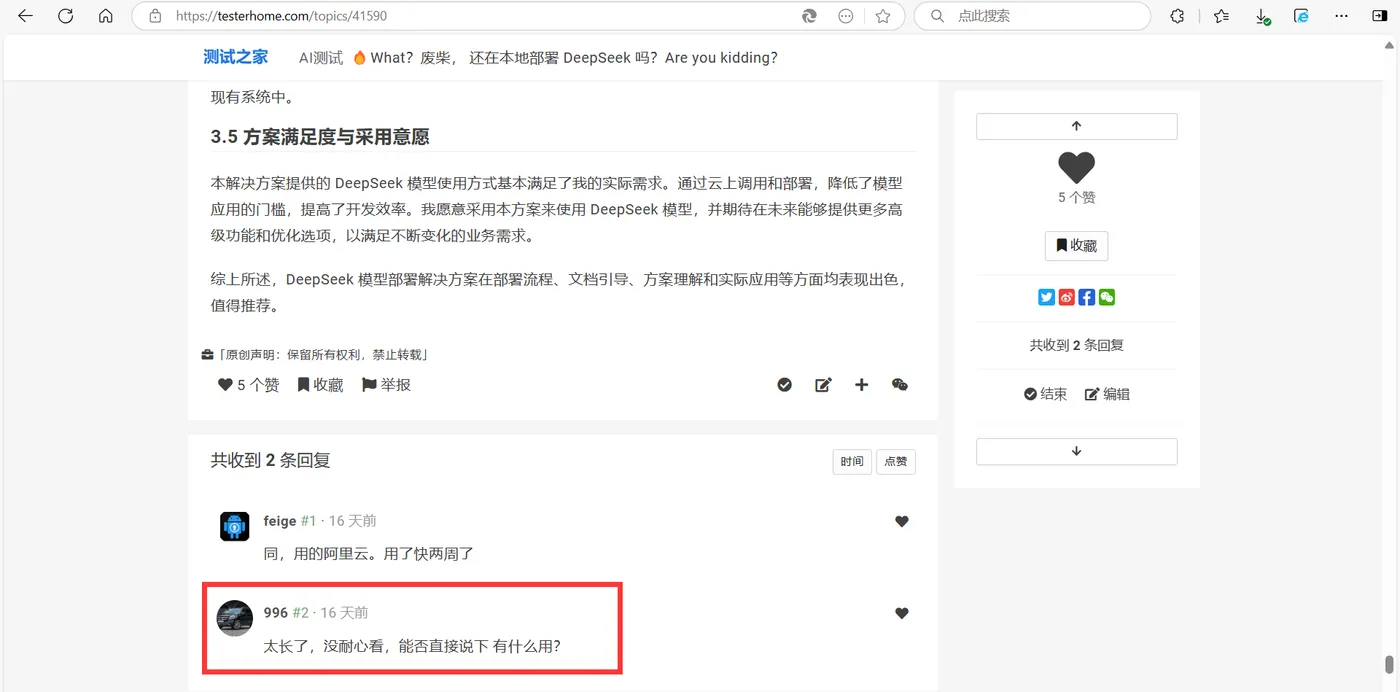Click the reply text starting 太长了，没耐心看
This screenshot has height=692, width=1400.
coord(412,646)
